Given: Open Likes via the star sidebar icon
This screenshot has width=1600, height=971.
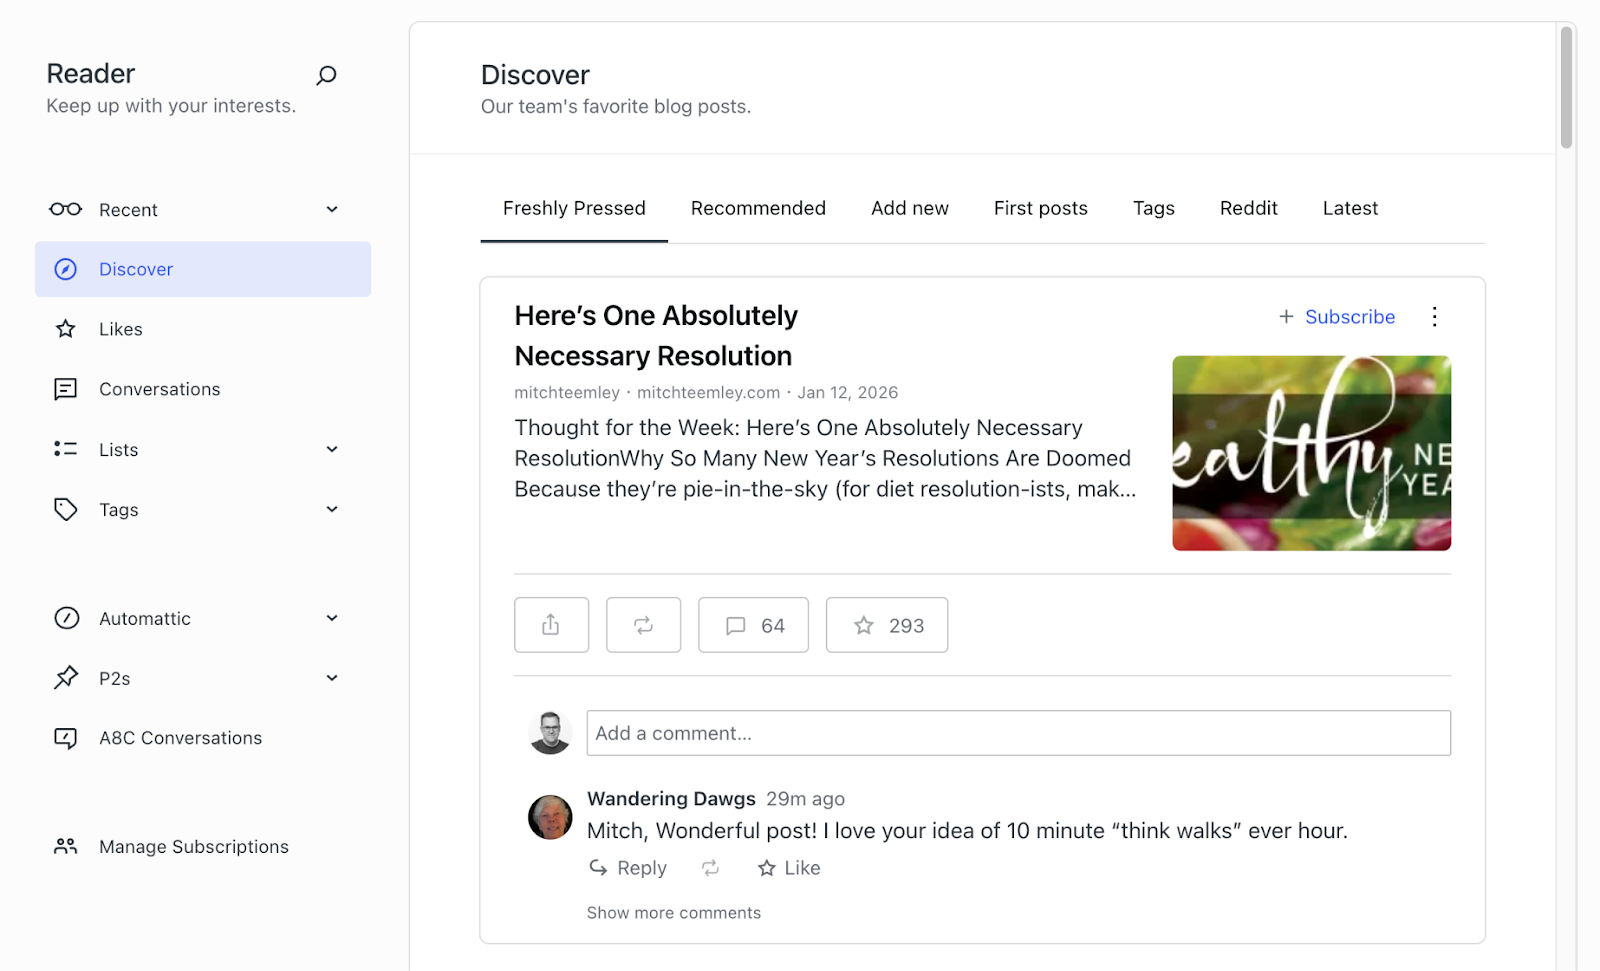Looking at the screenshot, I should (x=65, y=328).
